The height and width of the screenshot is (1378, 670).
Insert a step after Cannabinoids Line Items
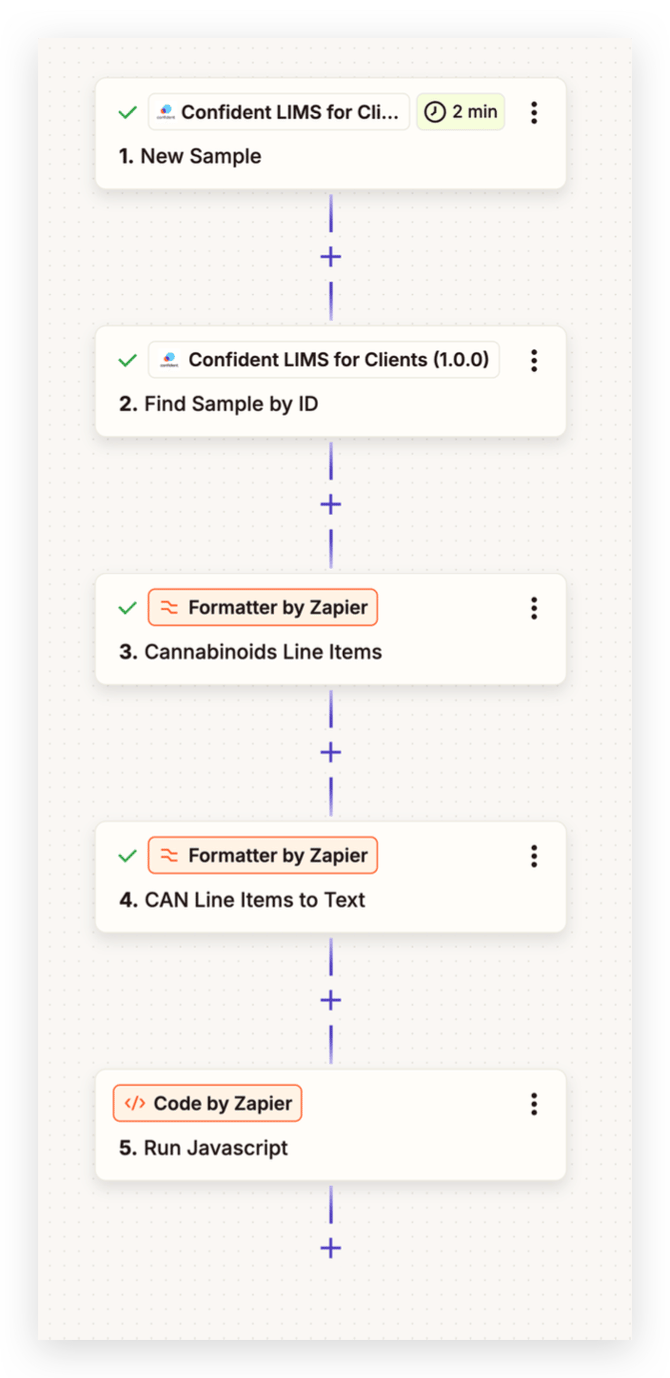click(331, 753)
